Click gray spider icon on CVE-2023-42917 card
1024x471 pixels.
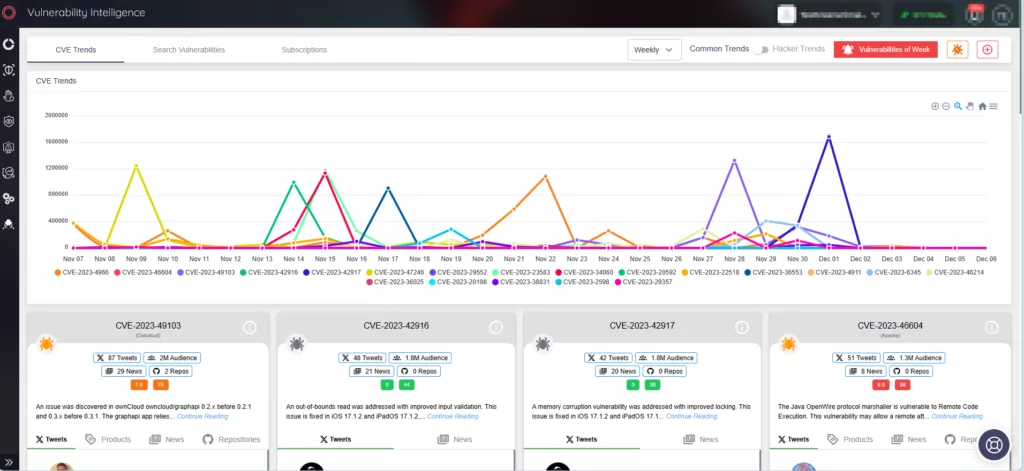pyautogui.click(x=543, y=343)
